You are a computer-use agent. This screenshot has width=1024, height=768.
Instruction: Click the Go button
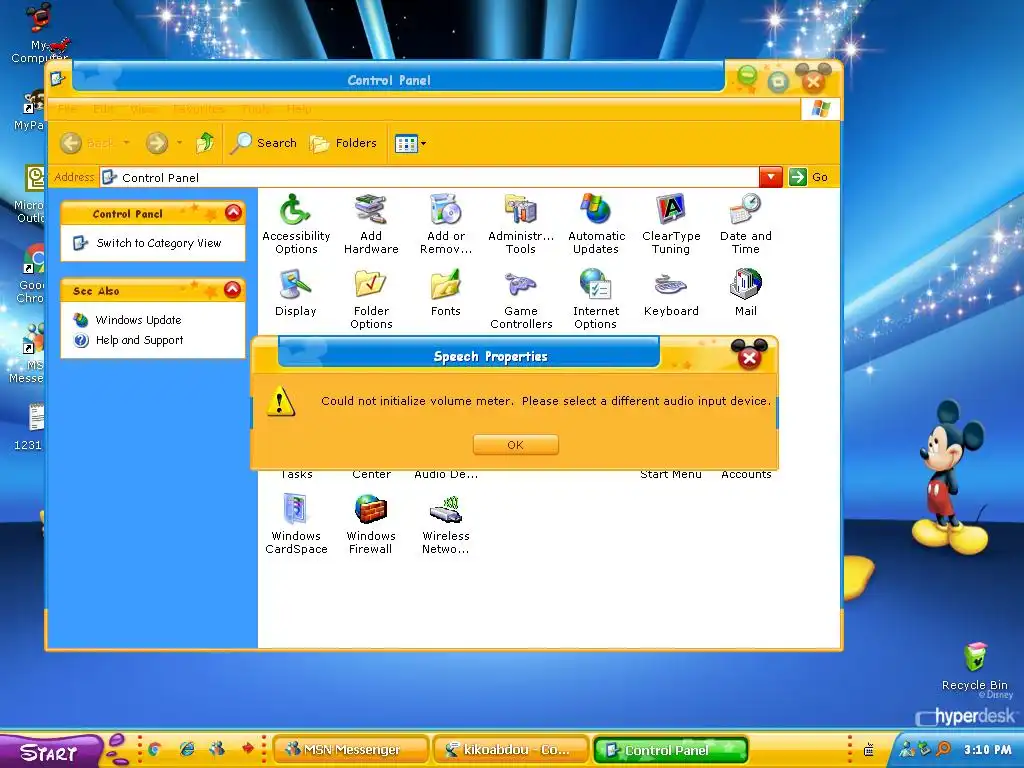808,177
